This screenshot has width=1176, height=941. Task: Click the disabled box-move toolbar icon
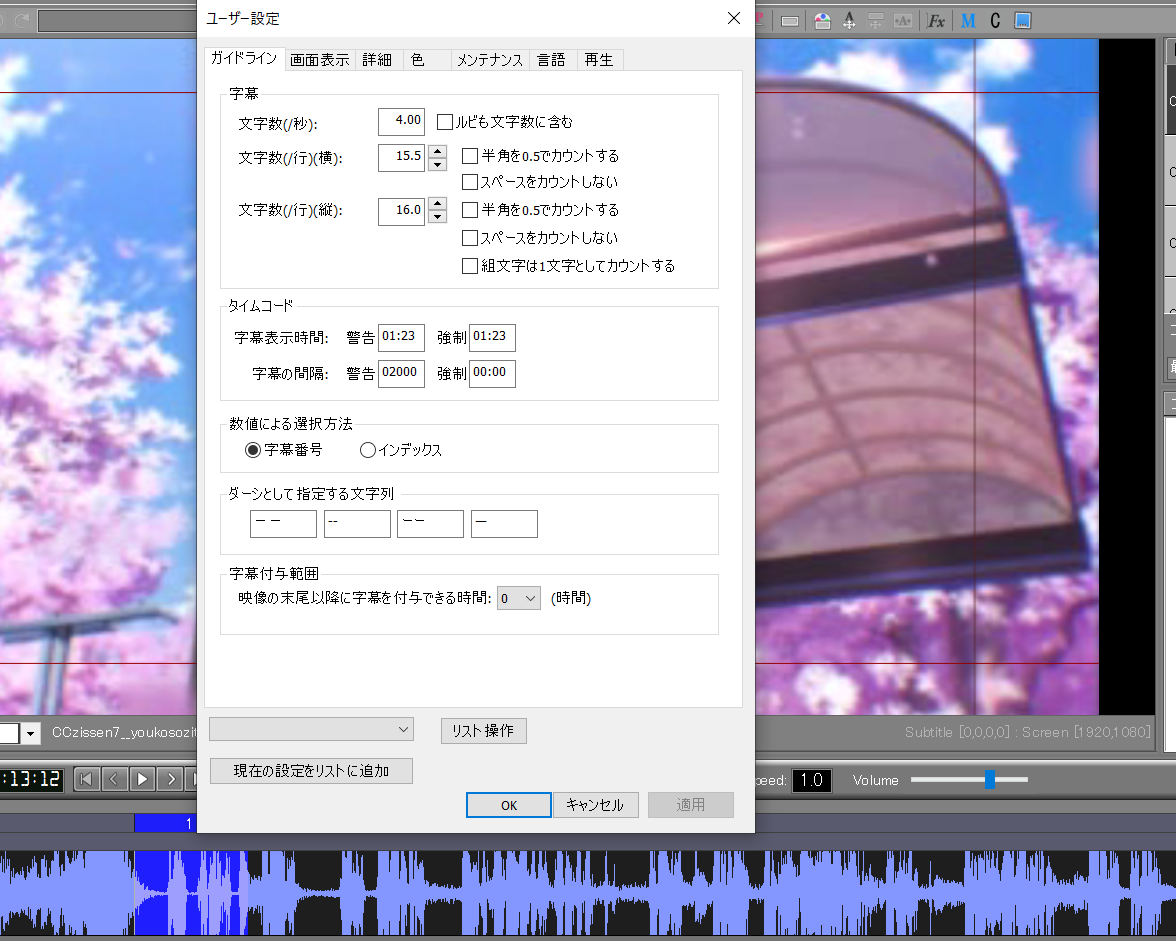(876, 21)
